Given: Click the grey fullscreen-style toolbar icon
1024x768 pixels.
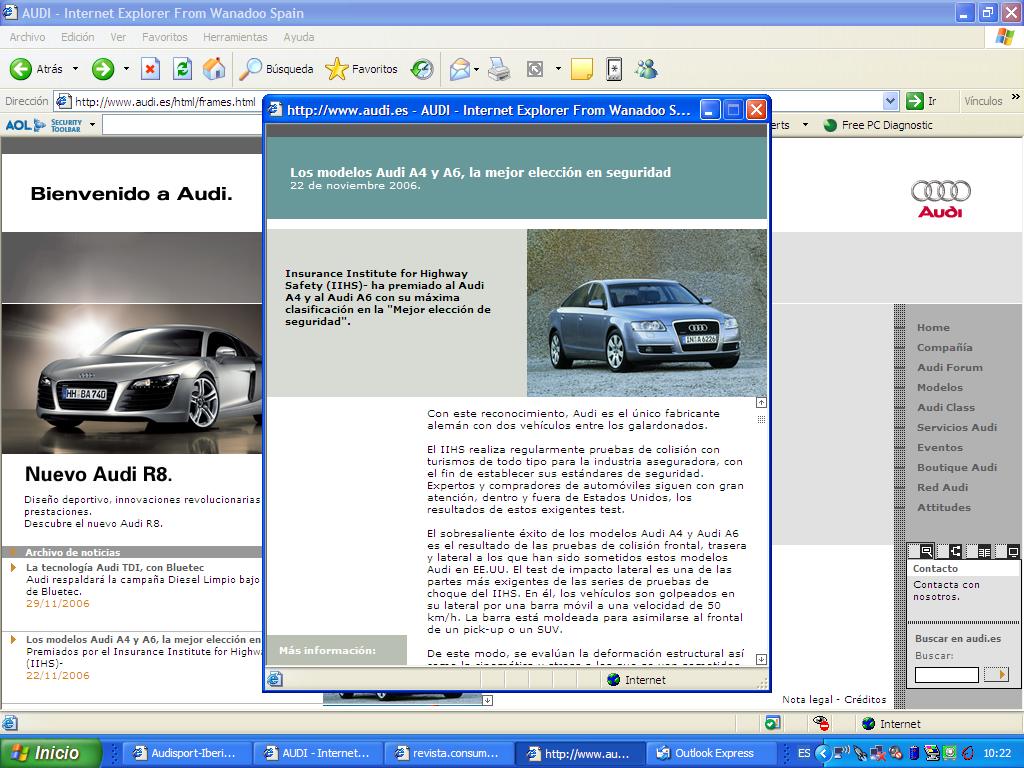Looking at the screenshot, I should [535, 69].
